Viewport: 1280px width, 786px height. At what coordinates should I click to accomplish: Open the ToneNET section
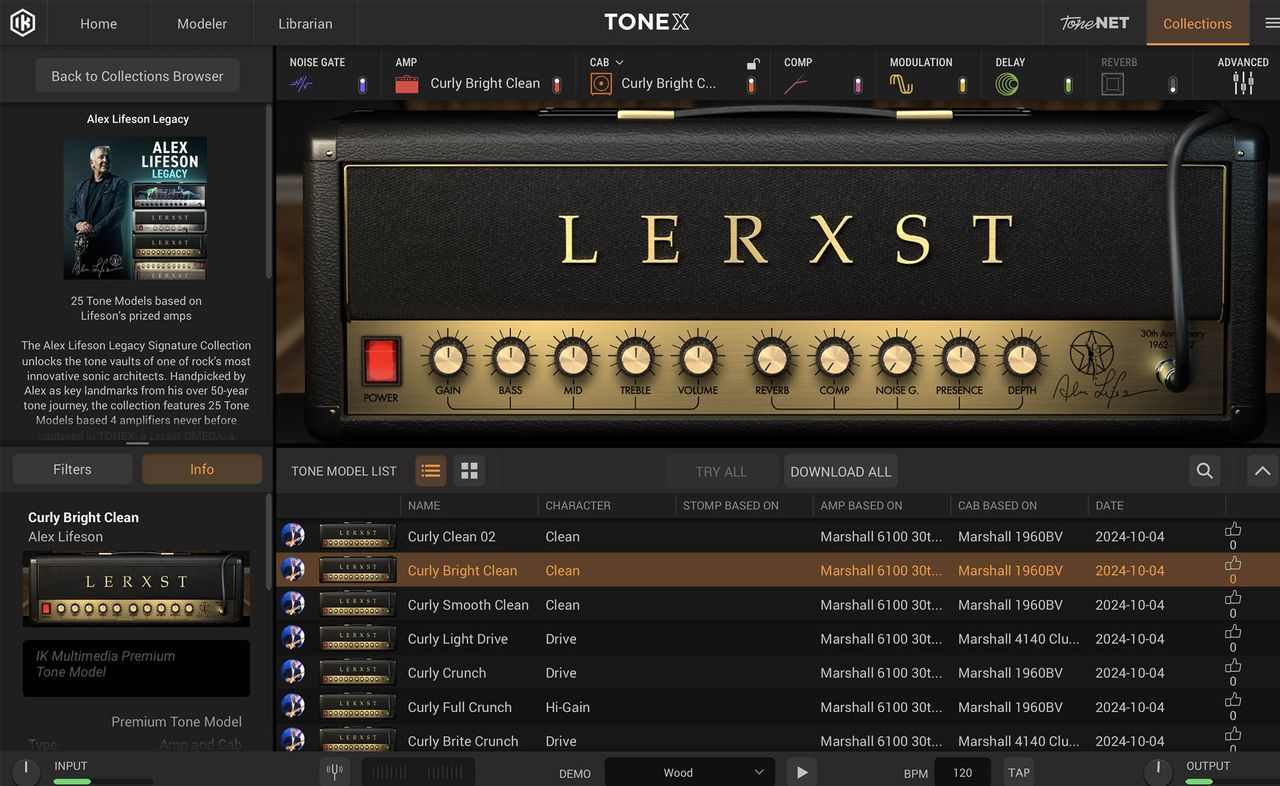(x=1094, y=23)
